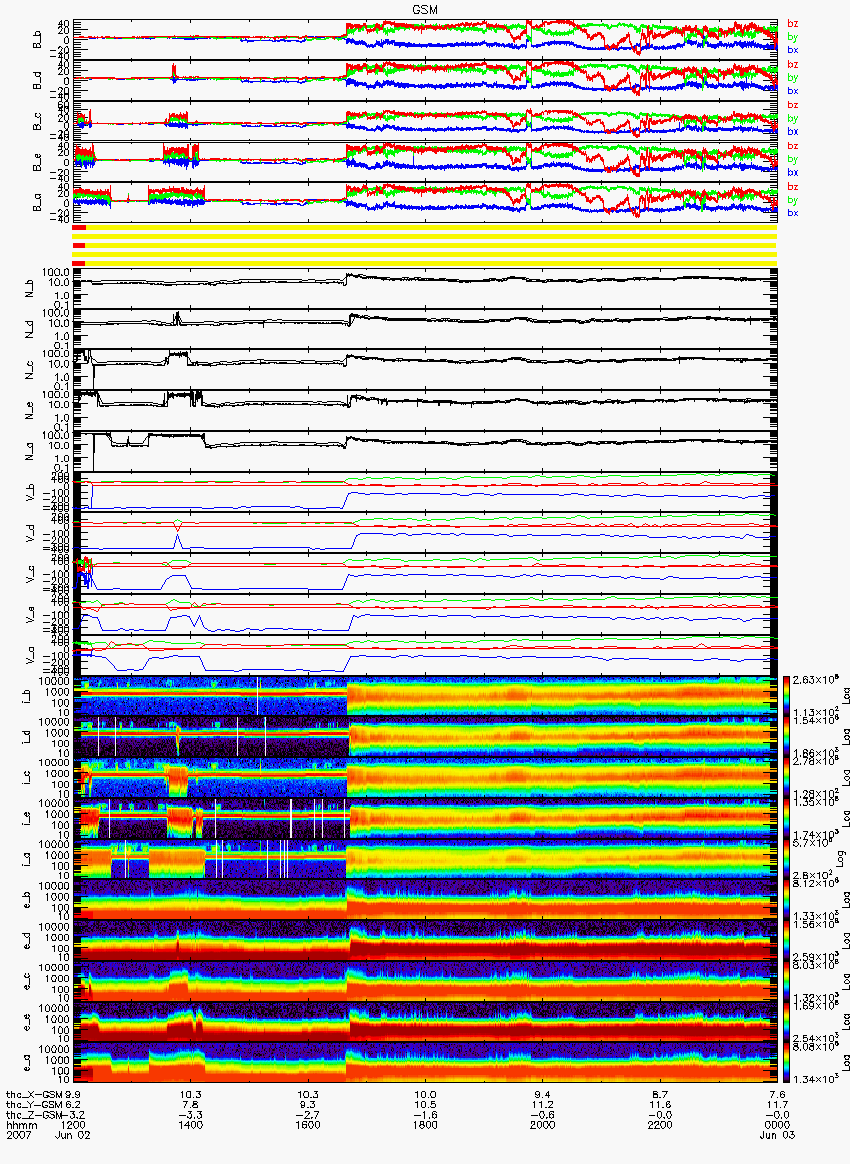Screen dimensions: 850x1164
Task: Select the B_b panel axis label
Action: [x=37, y=40]
